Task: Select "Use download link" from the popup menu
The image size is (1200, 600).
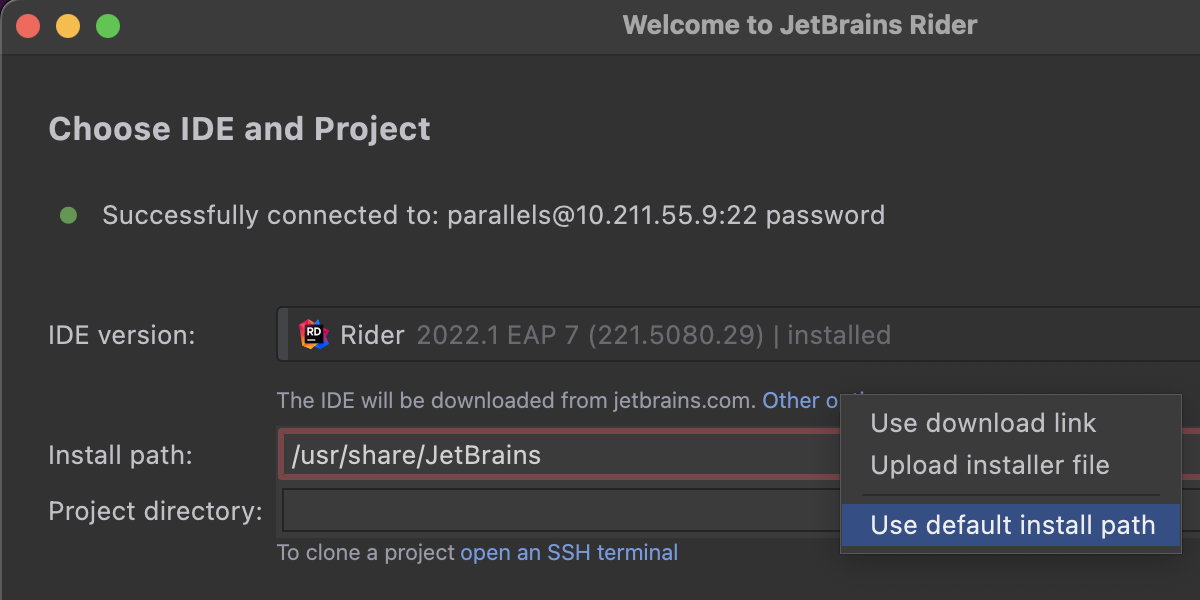Action: (983, 423)
